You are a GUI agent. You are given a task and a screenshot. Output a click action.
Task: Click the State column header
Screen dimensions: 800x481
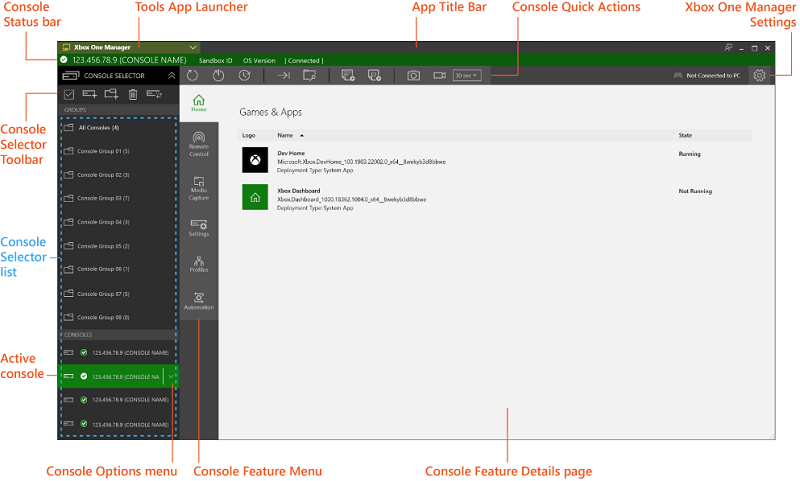(x=685, y=135)
